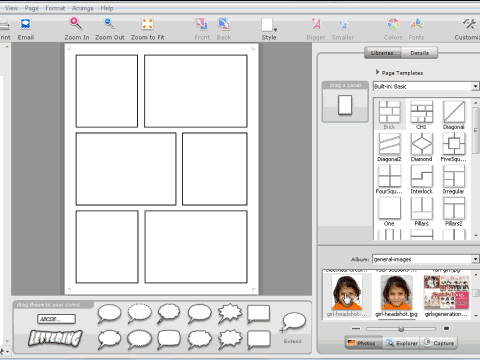480x360 pixels.
Task: Click the rectangular balloon in bottom row
Action: (259, 340)
